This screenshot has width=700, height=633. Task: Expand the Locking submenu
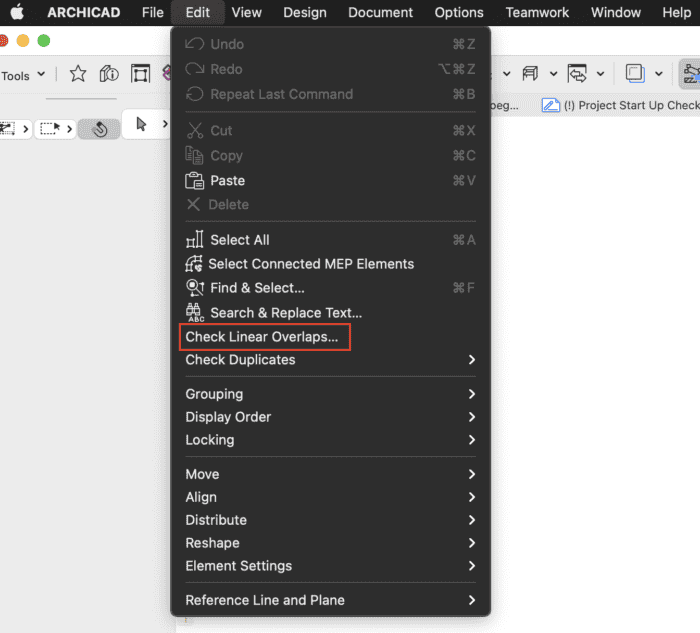pyautogui.click(x=330, y=440)
